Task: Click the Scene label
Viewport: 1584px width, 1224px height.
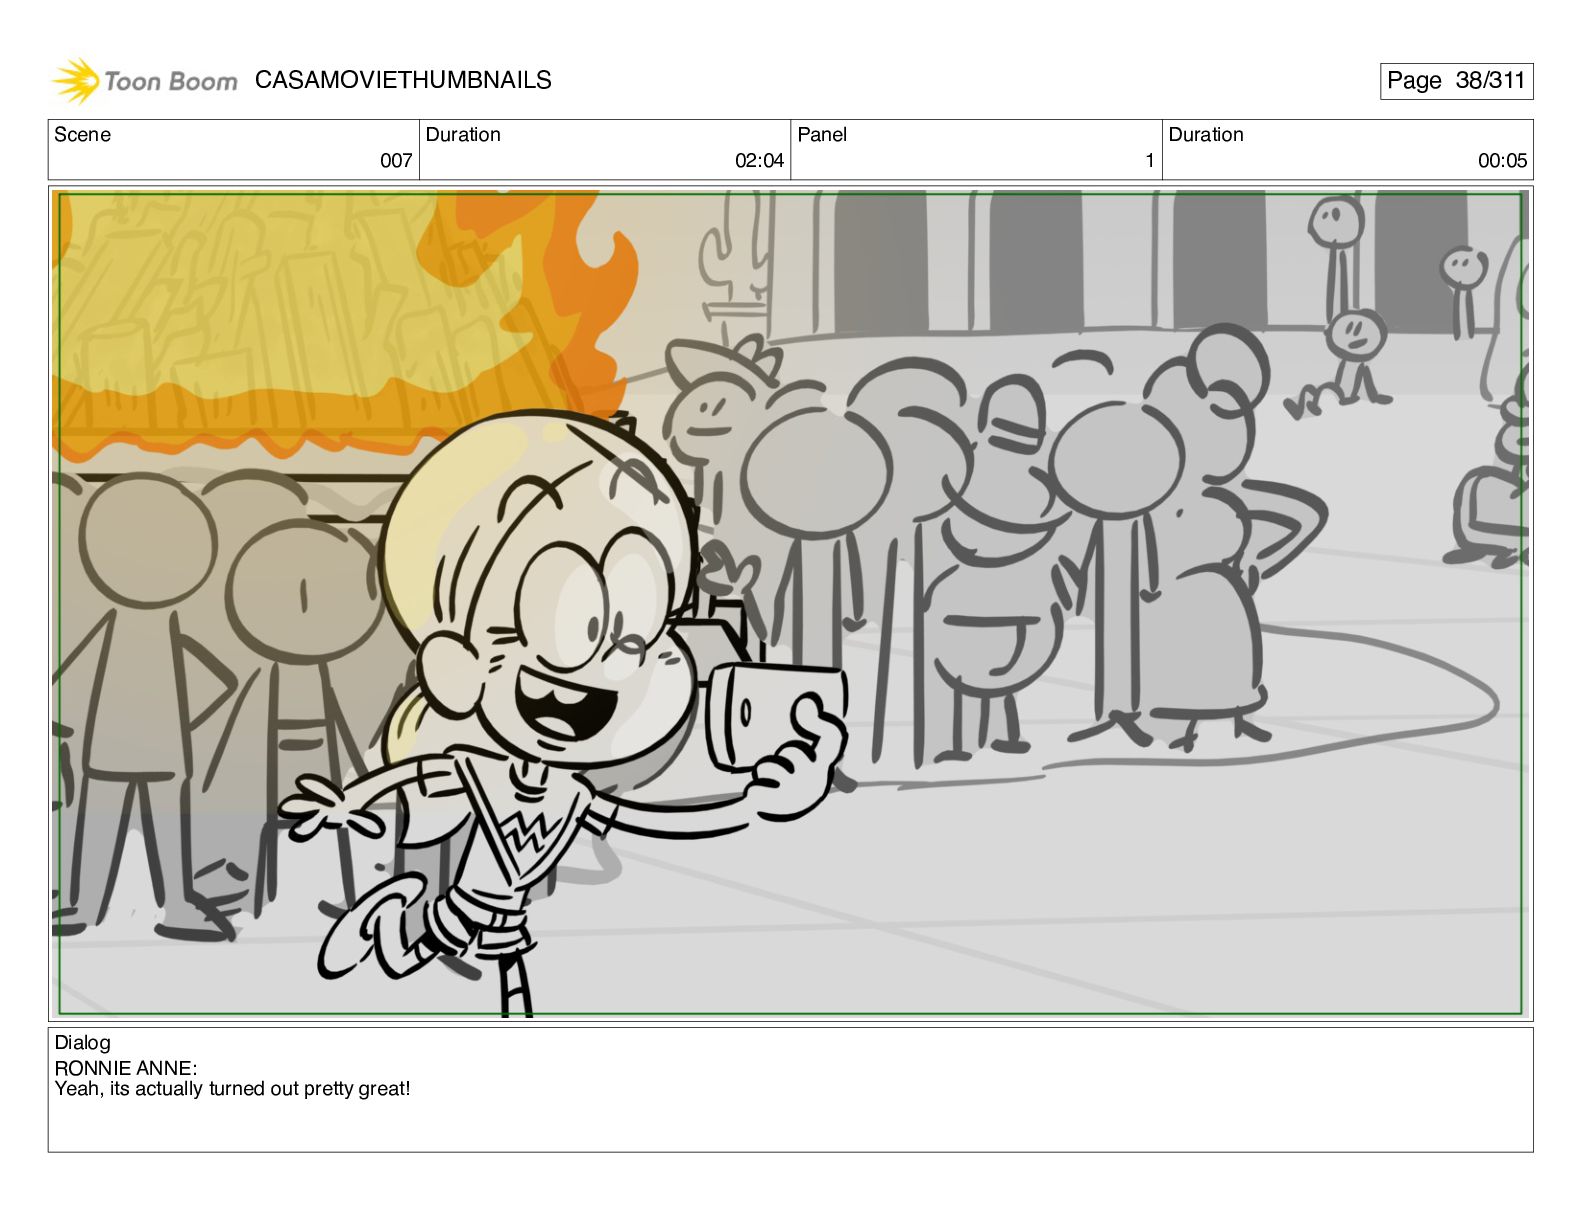Action: [82, 134]
